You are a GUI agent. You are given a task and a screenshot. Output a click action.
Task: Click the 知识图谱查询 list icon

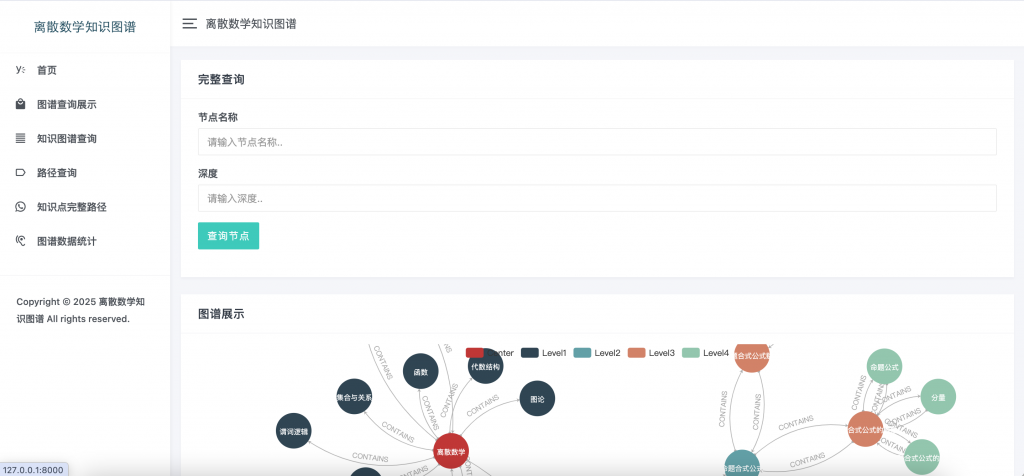point(20,138)
